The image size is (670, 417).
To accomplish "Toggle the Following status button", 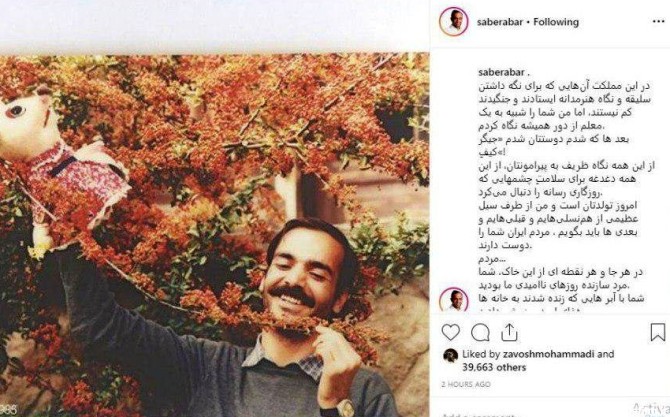I will click(556, 22).
